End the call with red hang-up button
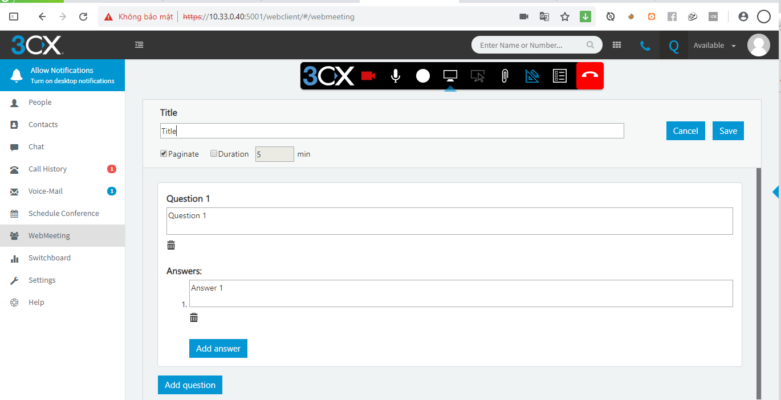 pyautogui.click(x=590, y=76)
